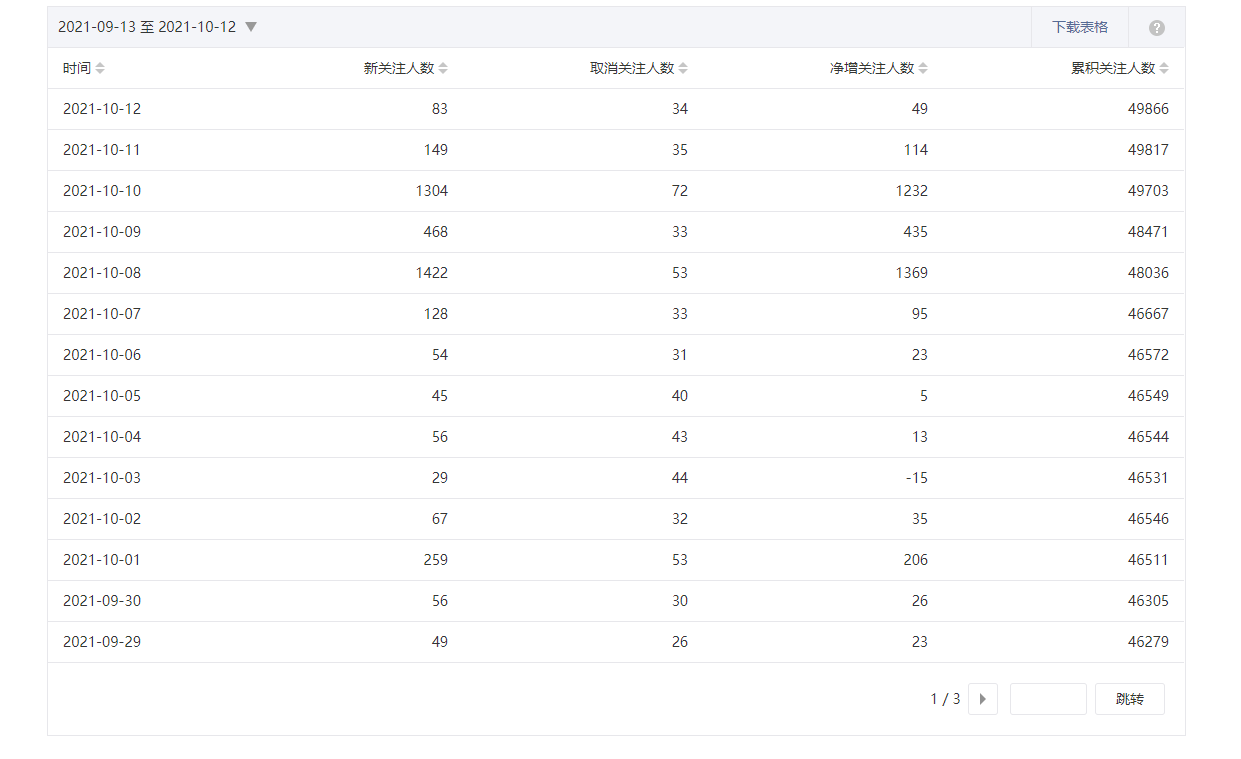Select date cell 2021-09-30

click(x=102, y=601)
